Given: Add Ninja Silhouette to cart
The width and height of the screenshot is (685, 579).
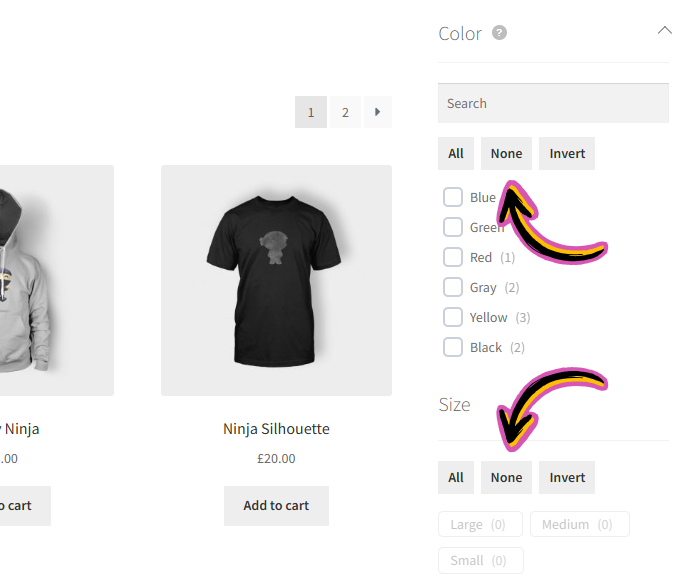Looking at the screenshot, I should pos(276,506).
